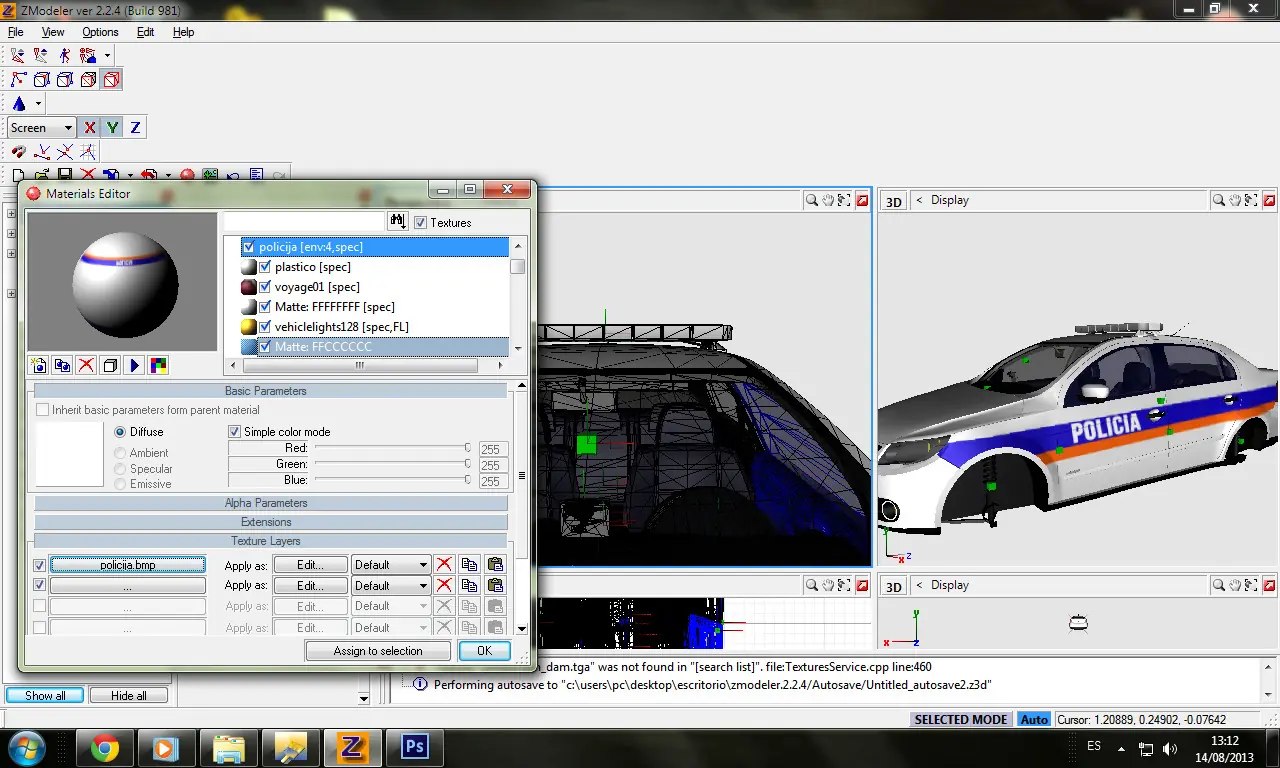Open the Default dropdown for policija.bmp layer

click(390, 565)
